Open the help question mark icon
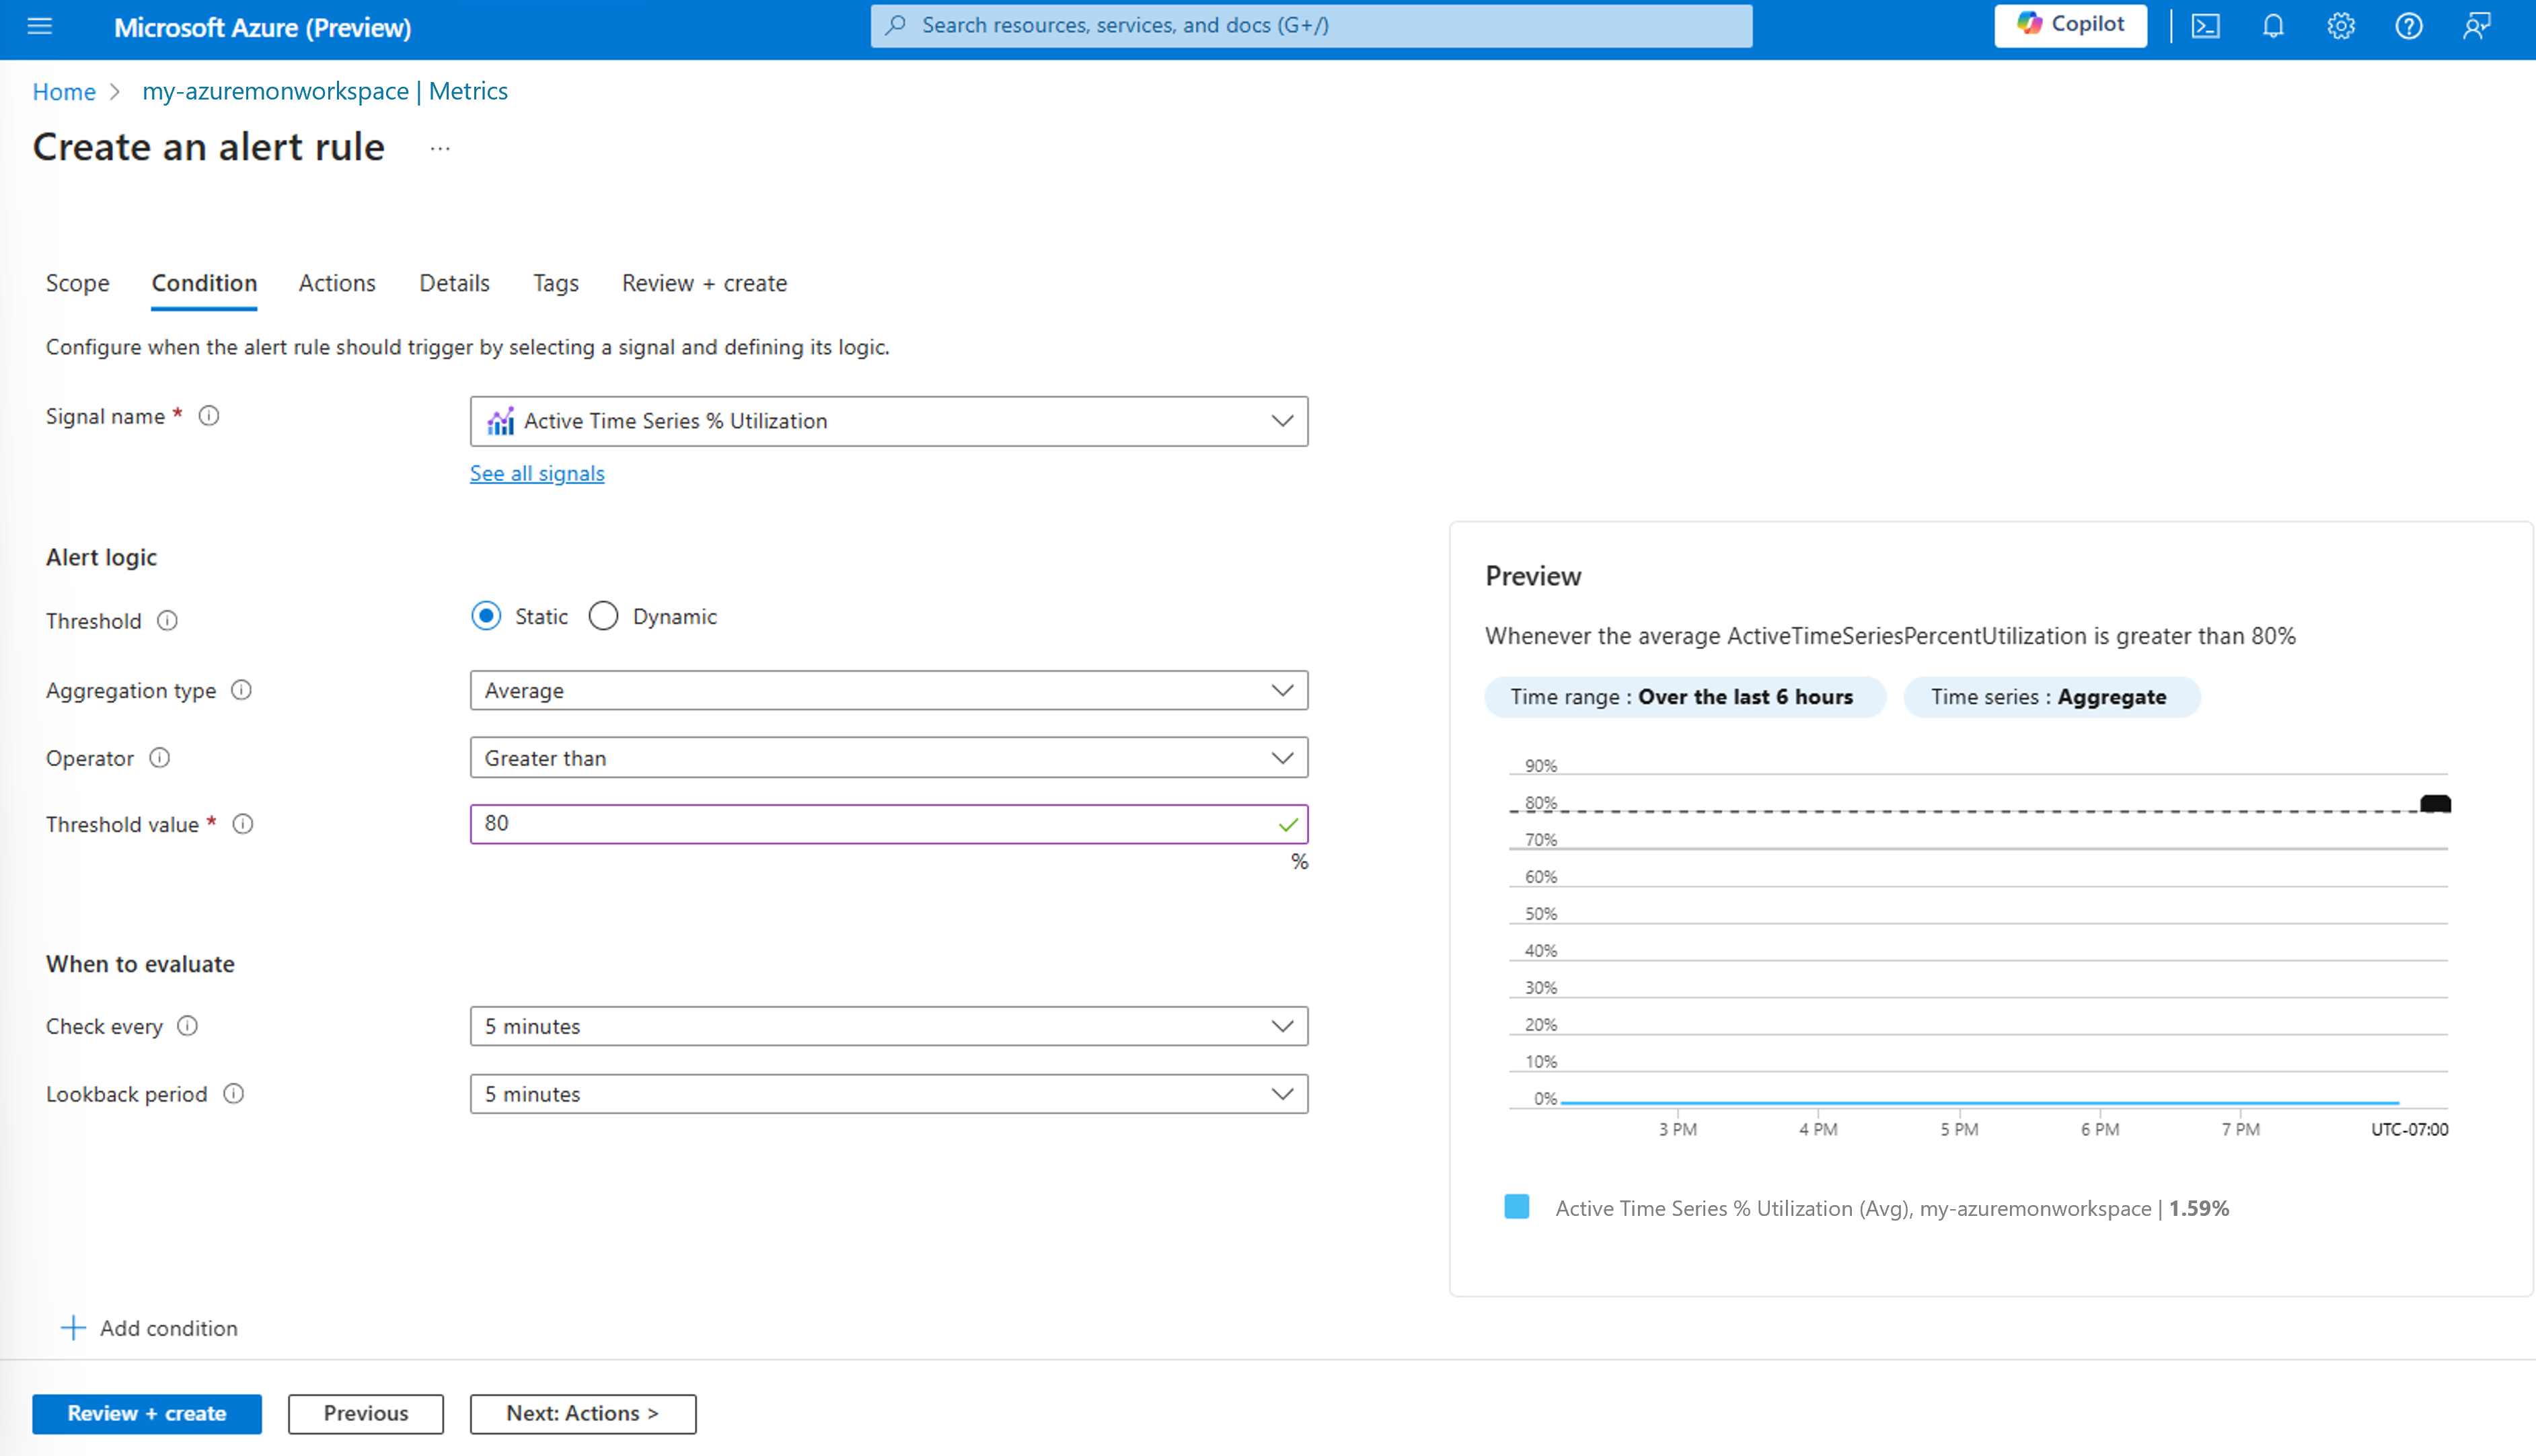 [x=2408, y=26]
